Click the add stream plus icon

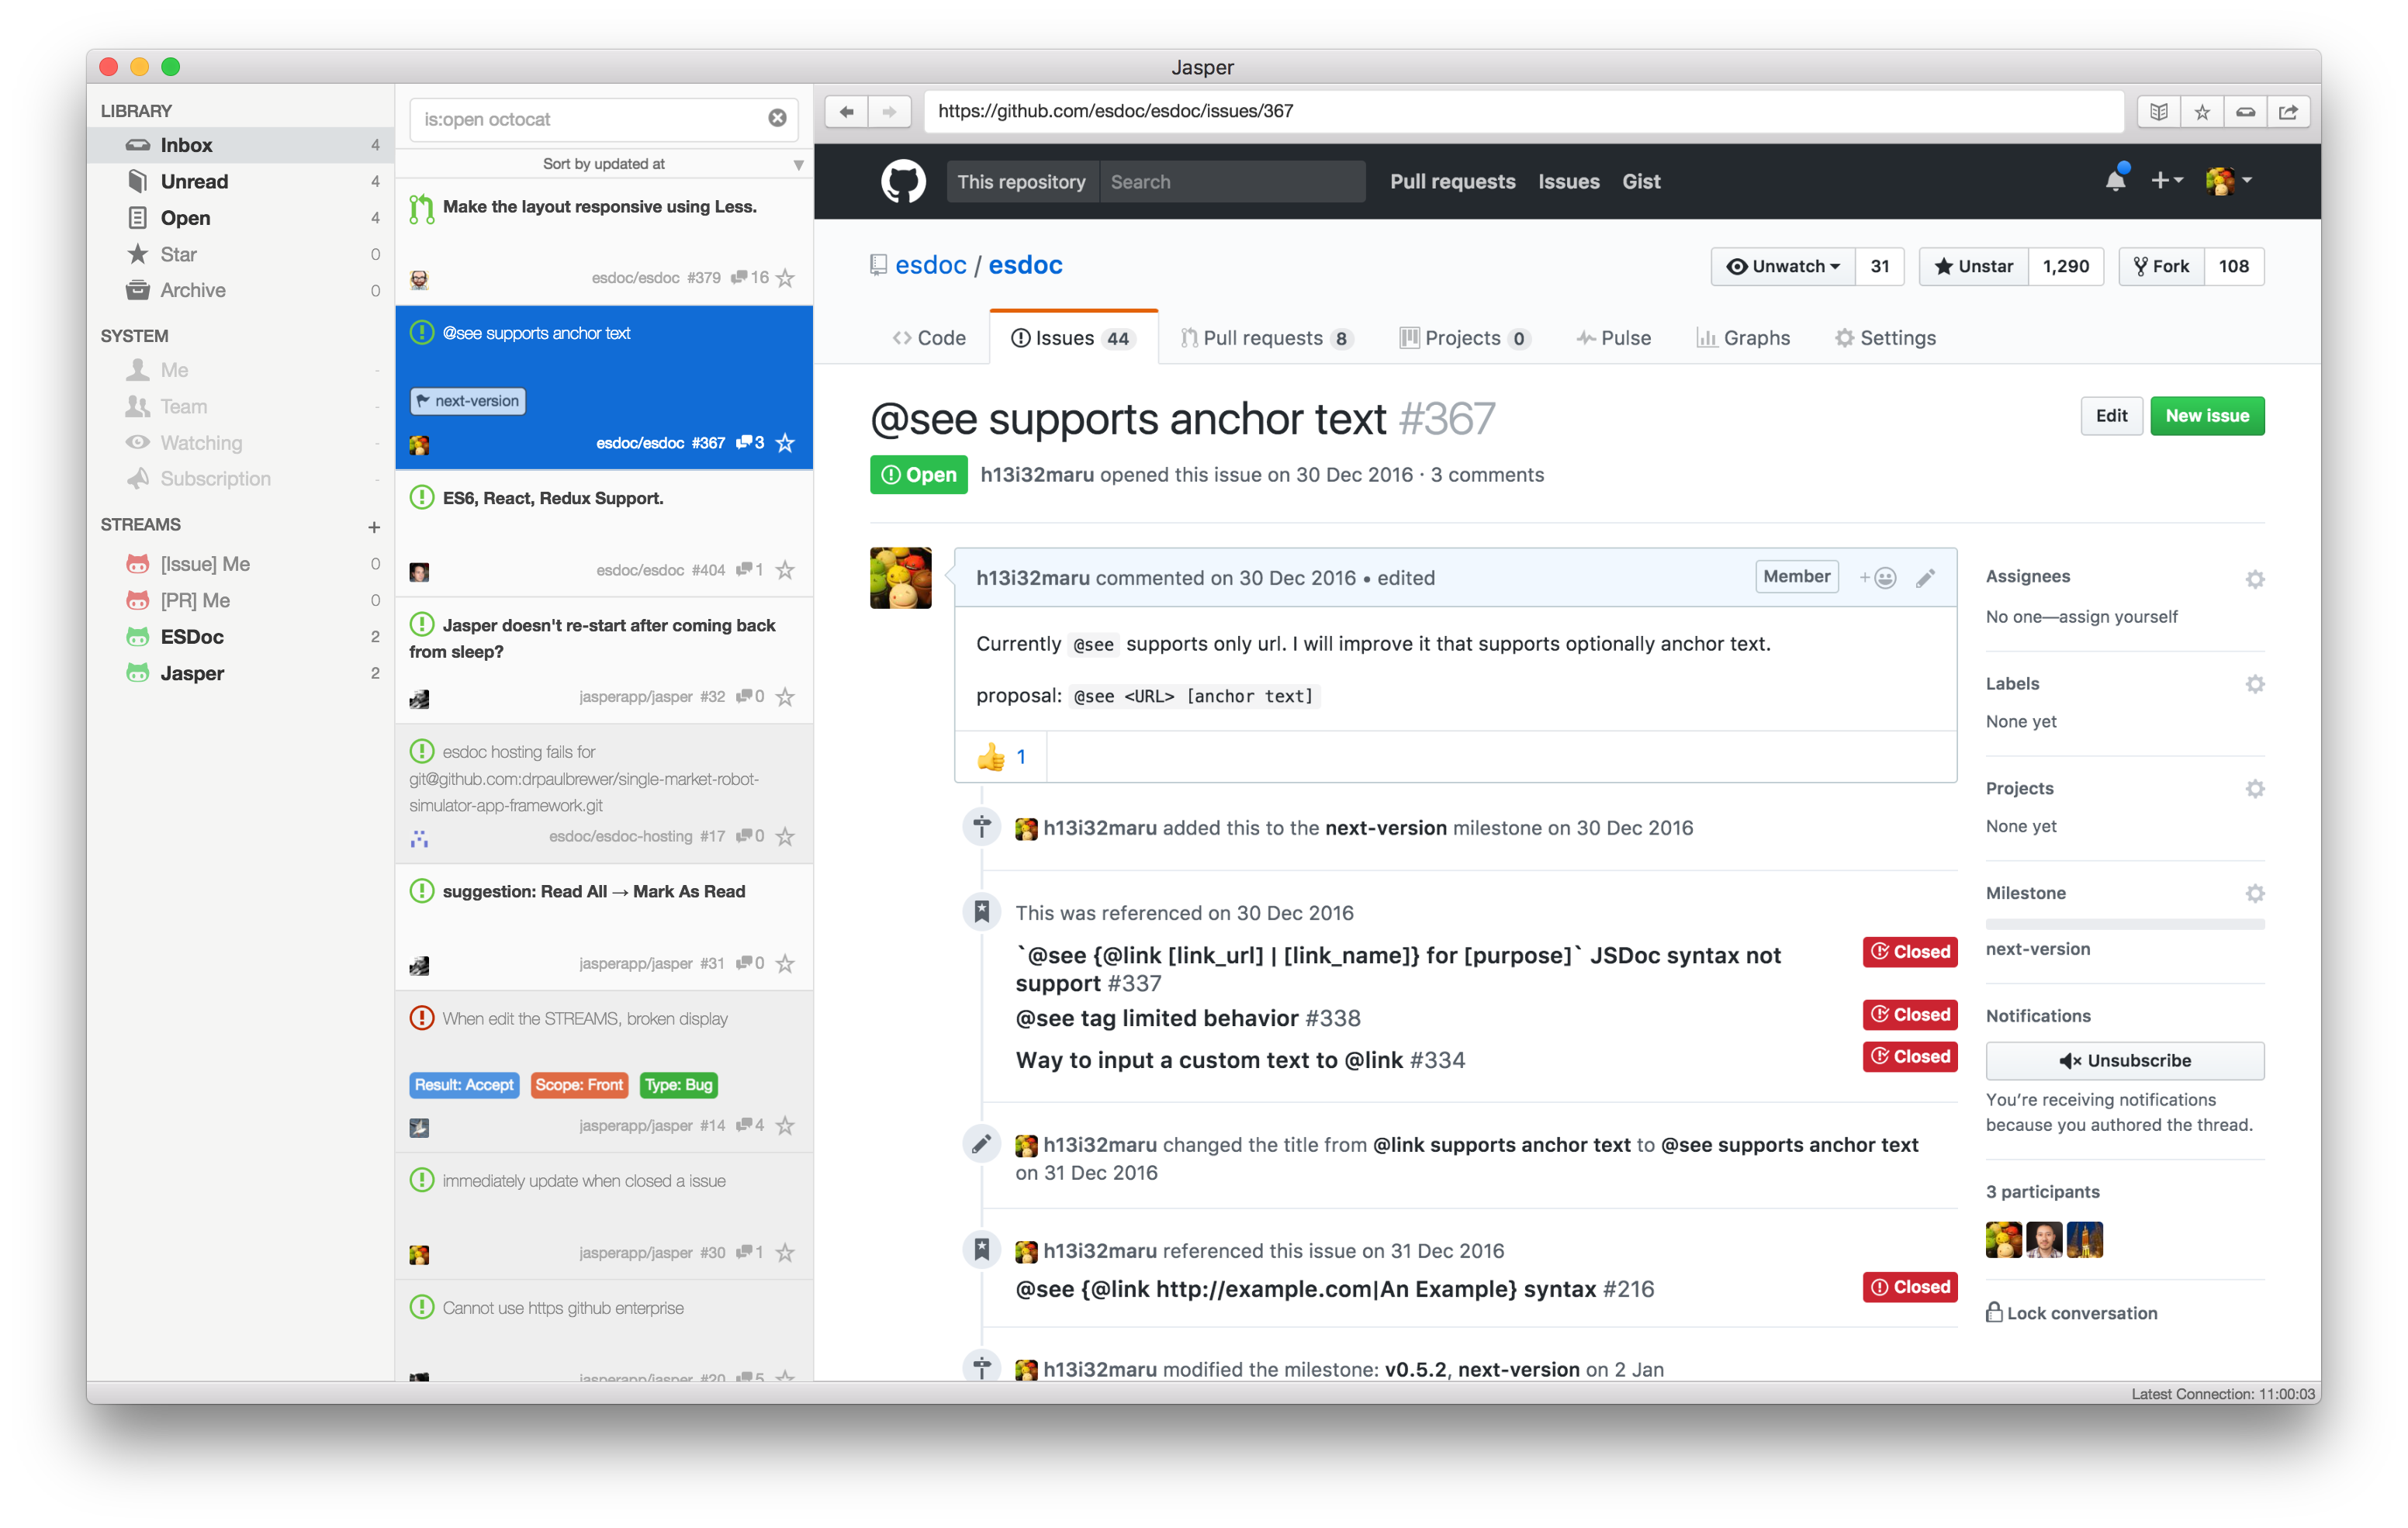(374, 527)
